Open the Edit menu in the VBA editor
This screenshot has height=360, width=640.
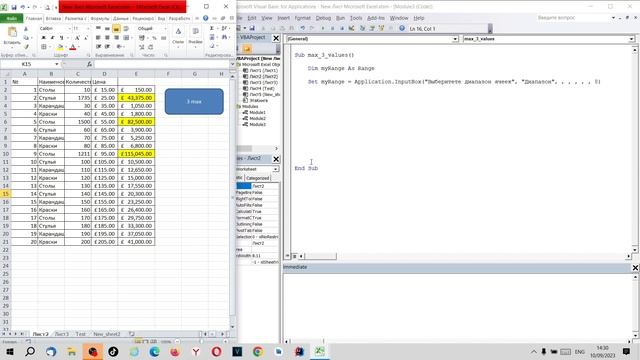[x=252, y=18]
